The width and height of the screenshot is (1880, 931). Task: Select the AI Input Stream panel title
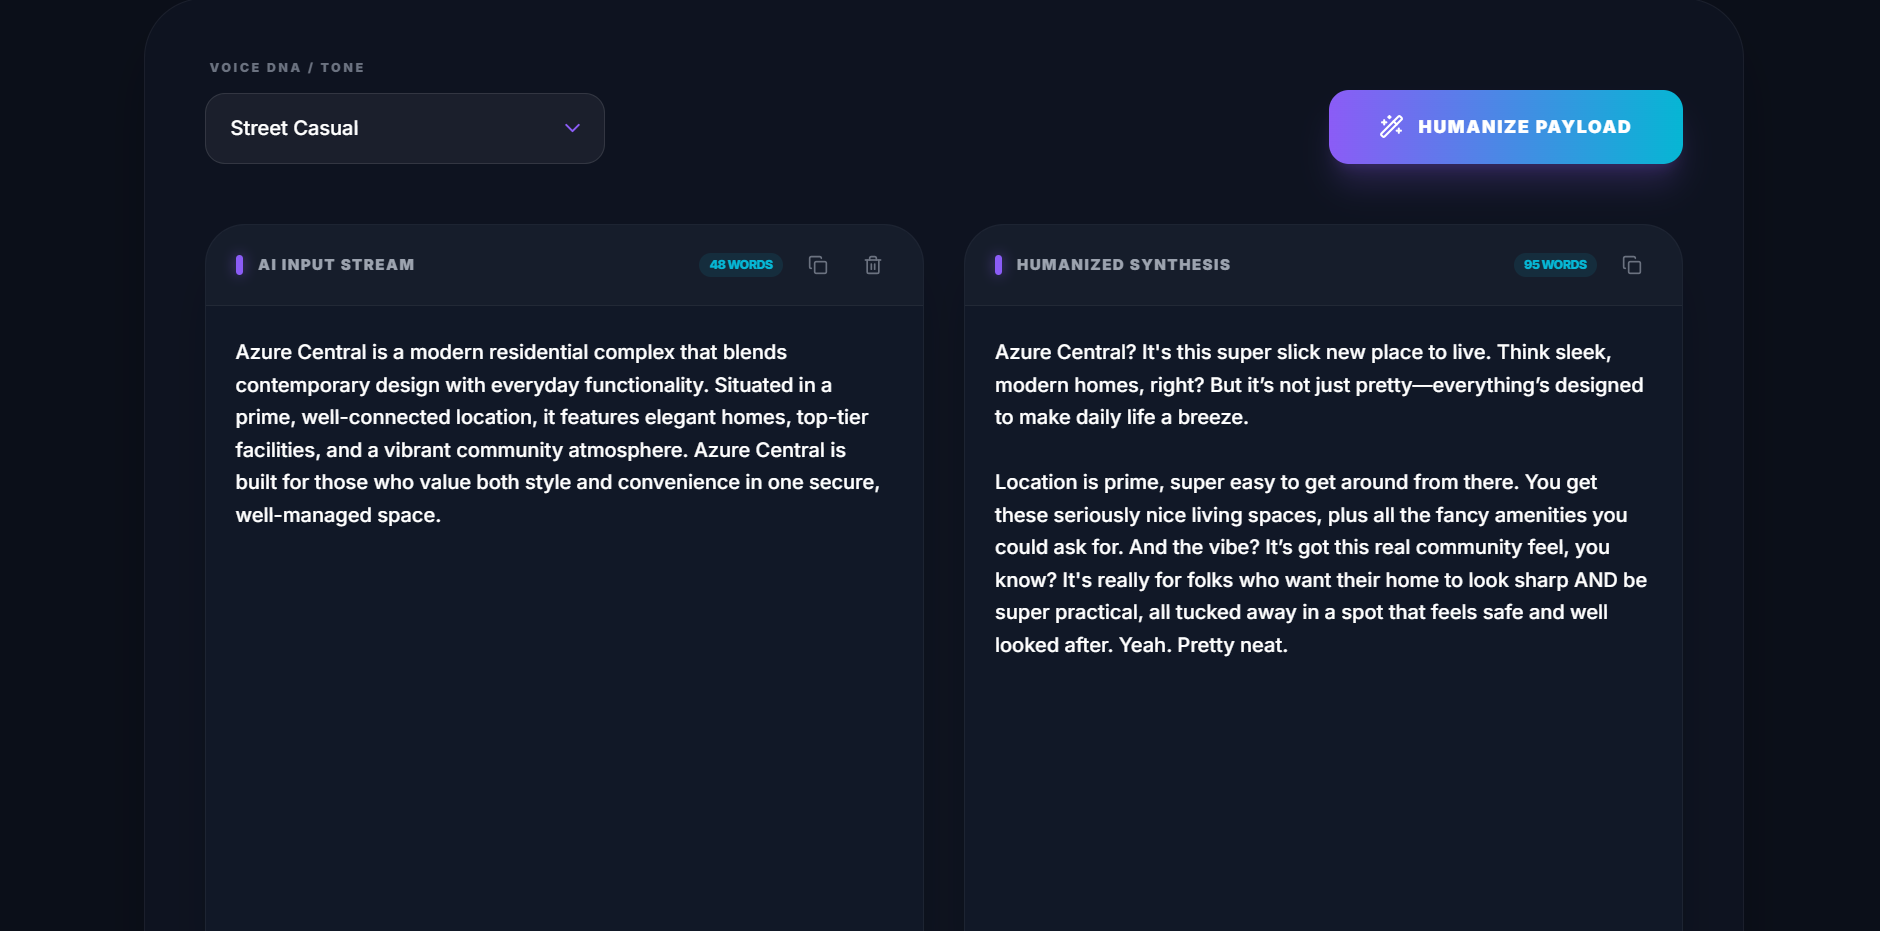point(336,265)
